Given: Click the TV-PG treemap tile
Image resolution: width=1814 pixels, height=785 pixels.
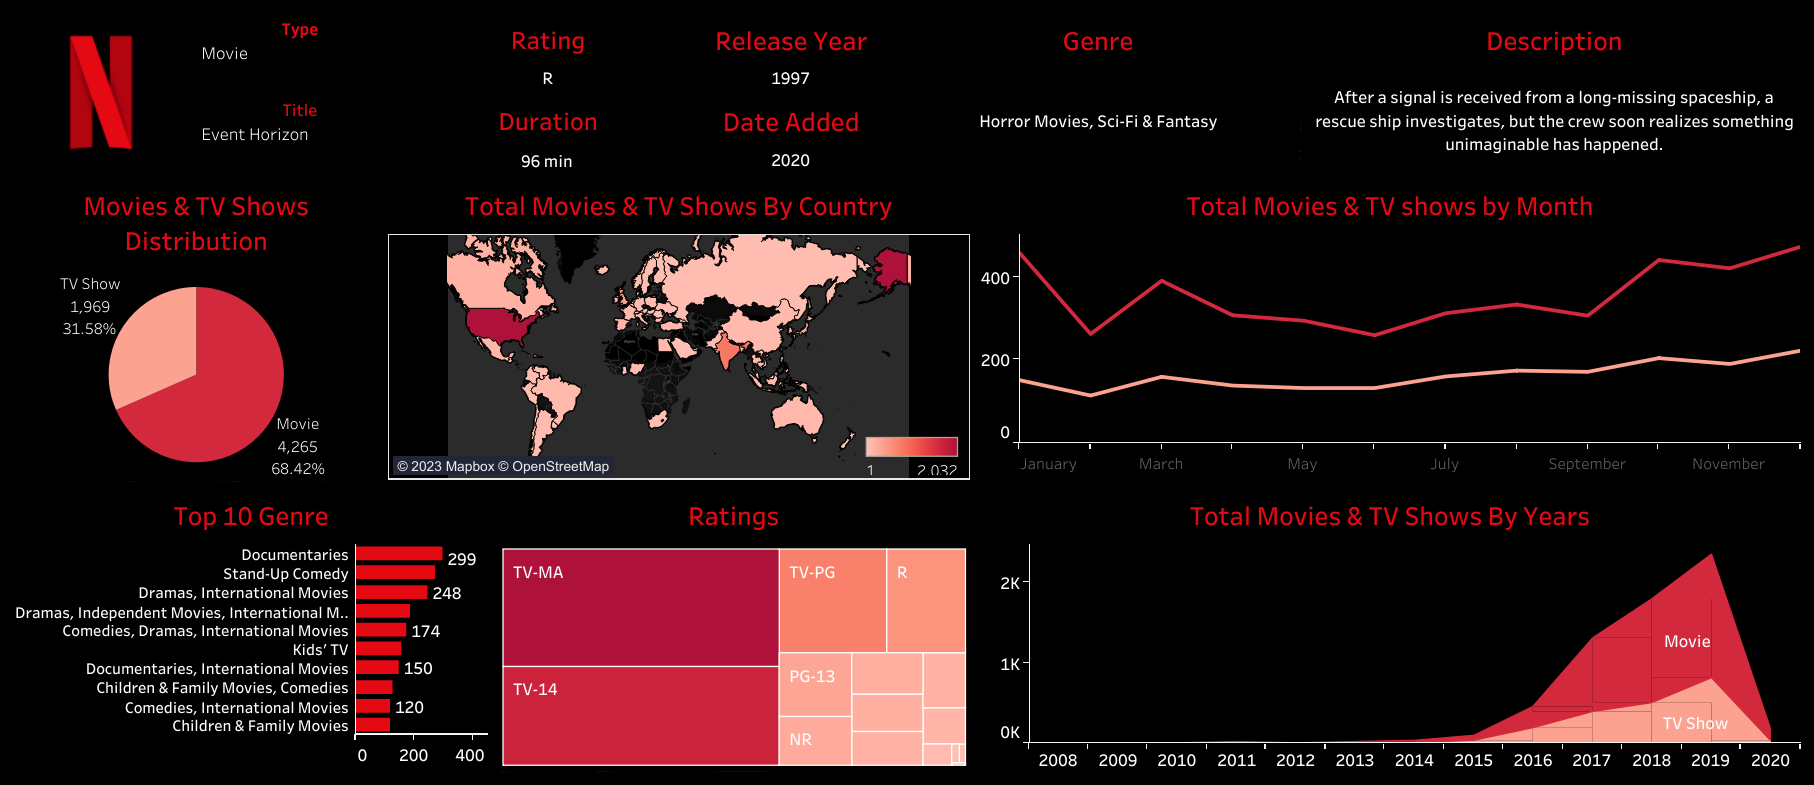Looking at the screenshot, I should click(832, 600).
